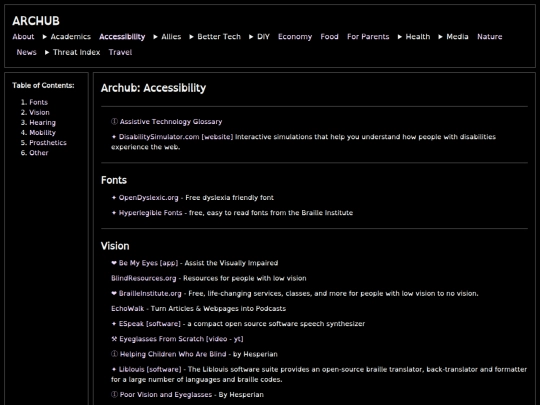Screen dimensions: 540x405
Task: Click the heart icon before BrailleInstitute.org
Action: [x=114, y=293]
